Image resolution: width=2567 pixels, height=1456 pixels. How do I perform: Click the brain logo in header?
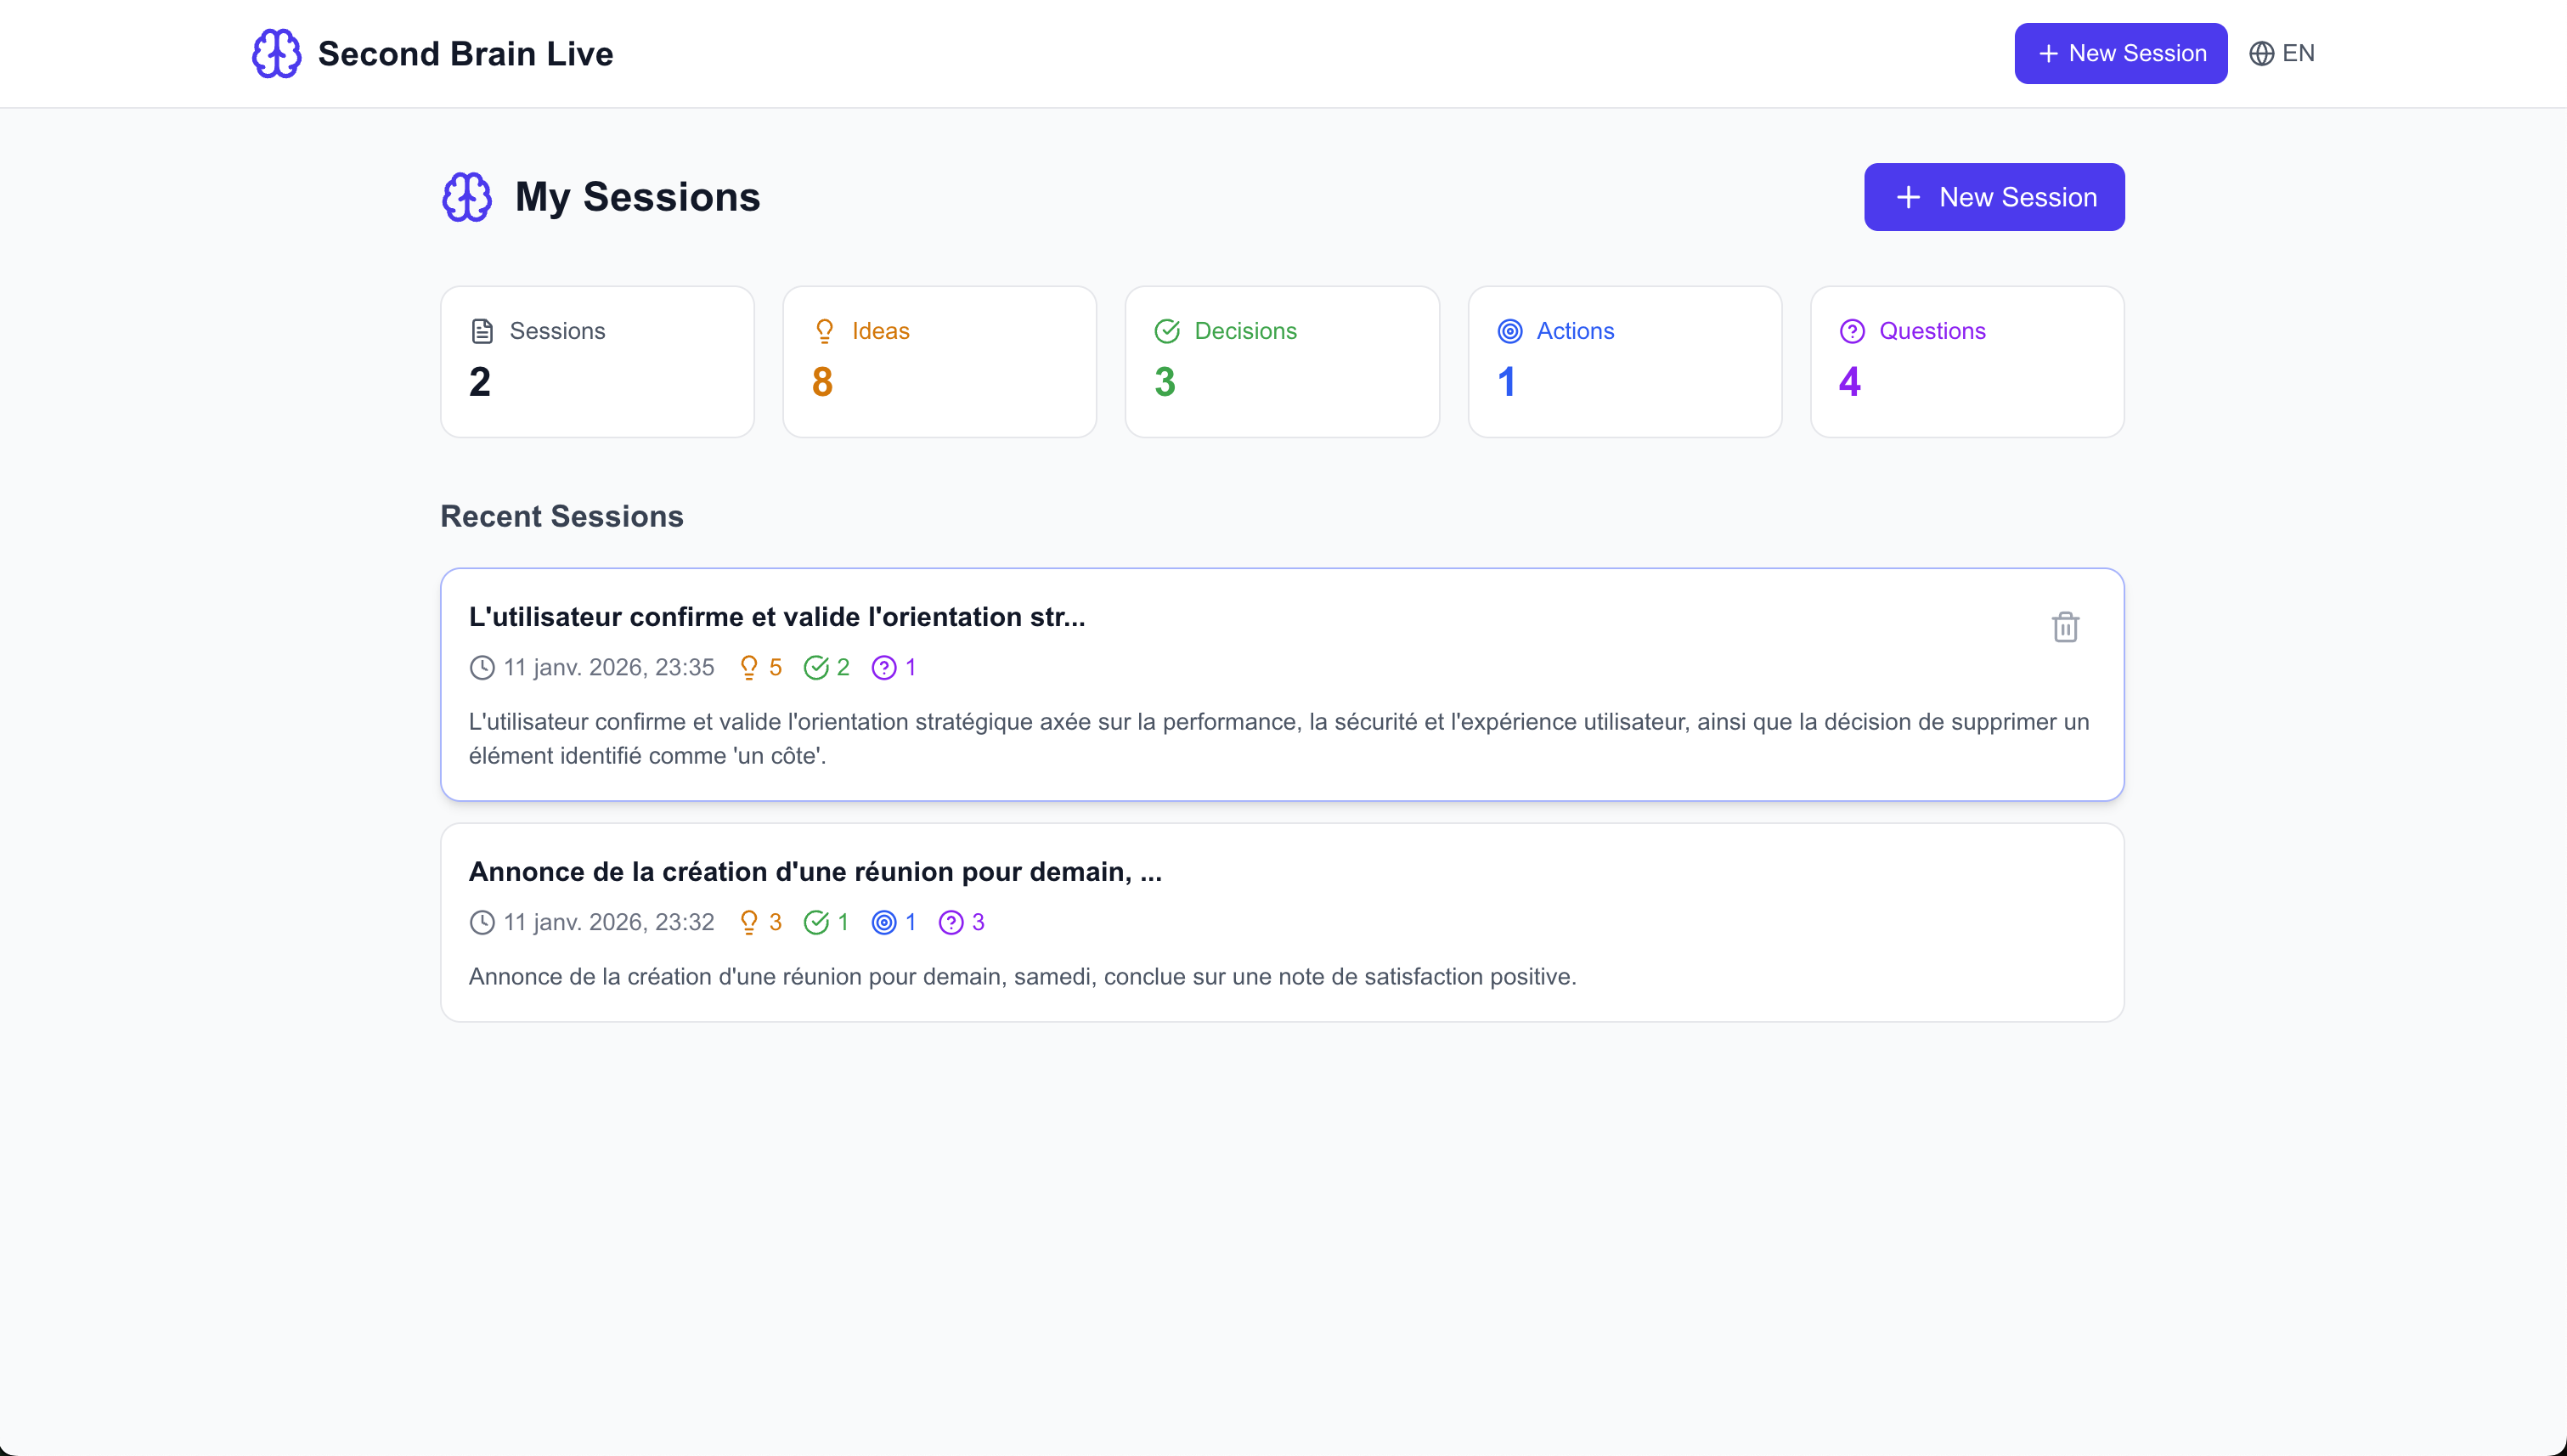click(x=276, y=53)
